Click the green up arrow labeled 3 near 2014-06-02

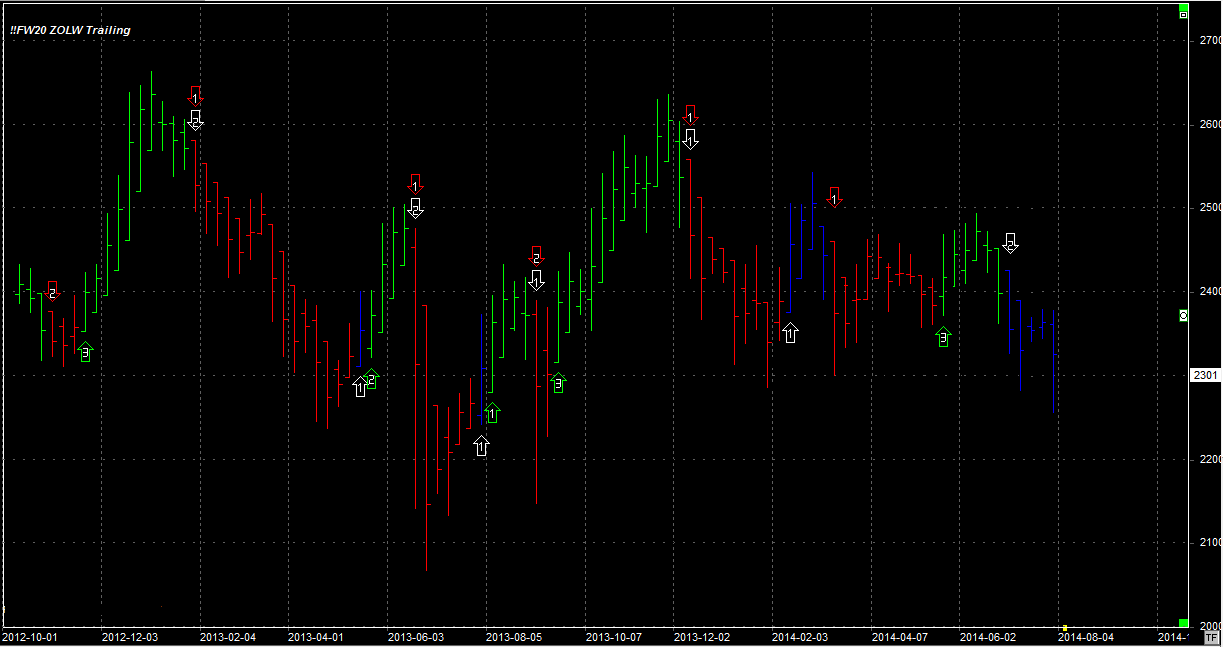(943, 338)
